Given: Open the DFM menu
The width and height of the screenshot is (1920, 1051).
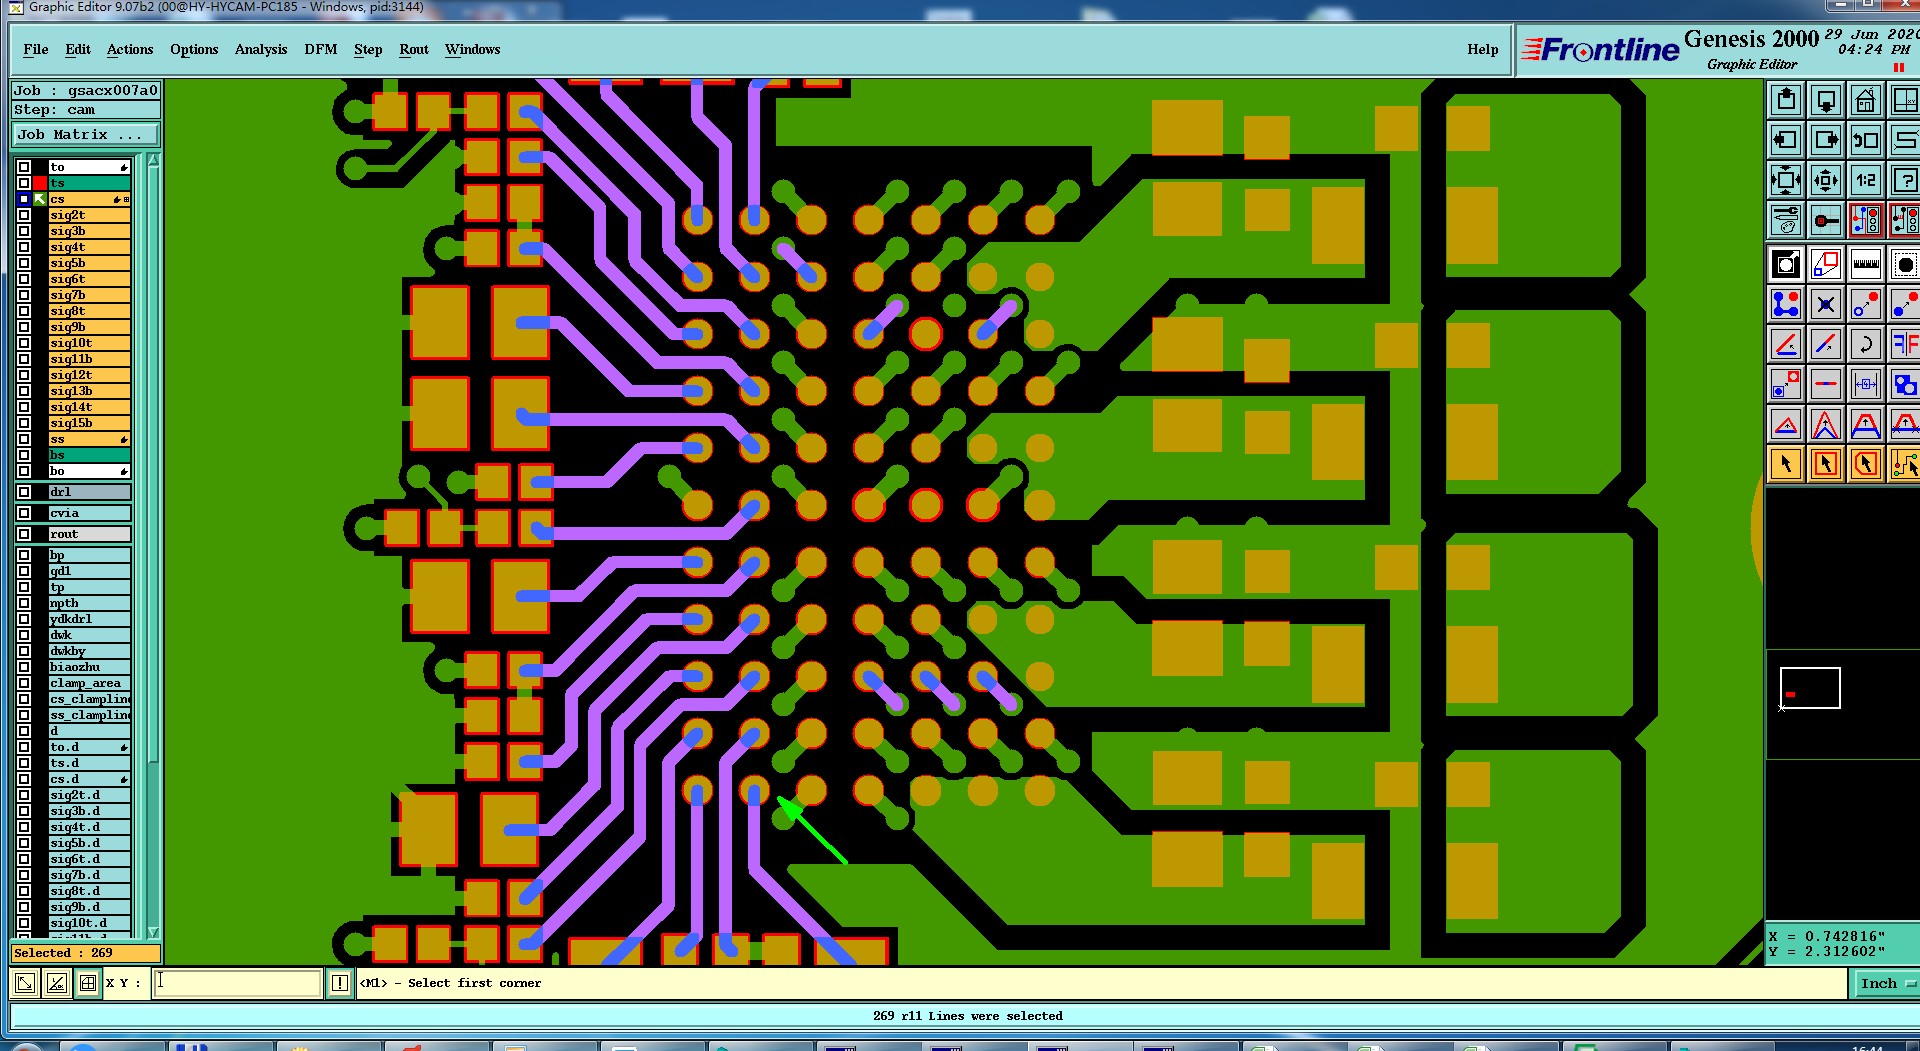Looking at the screenshot, I should point(321,49).
